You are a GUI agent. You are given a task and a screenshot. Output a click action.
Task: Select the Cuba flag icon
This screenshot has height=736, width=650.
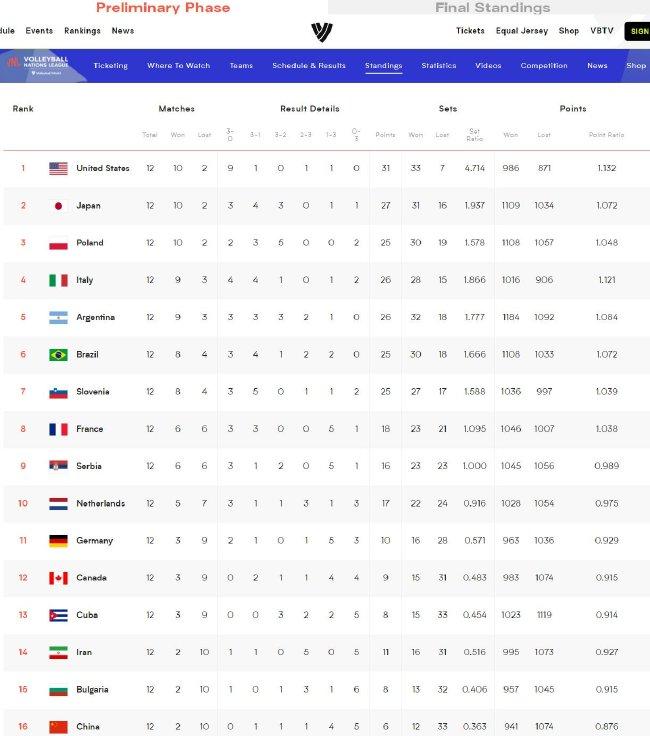(x=58, y=615)
